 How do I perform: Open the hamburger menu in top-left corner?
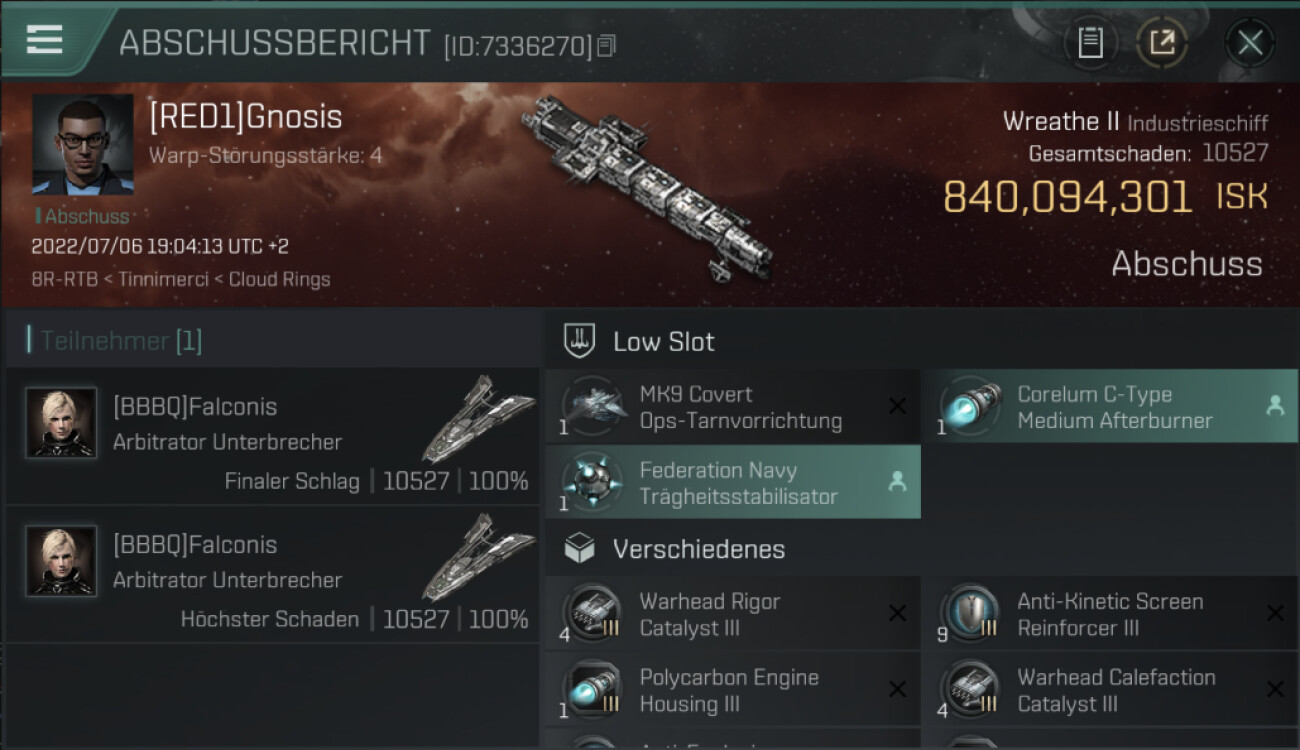click(45, 40)
